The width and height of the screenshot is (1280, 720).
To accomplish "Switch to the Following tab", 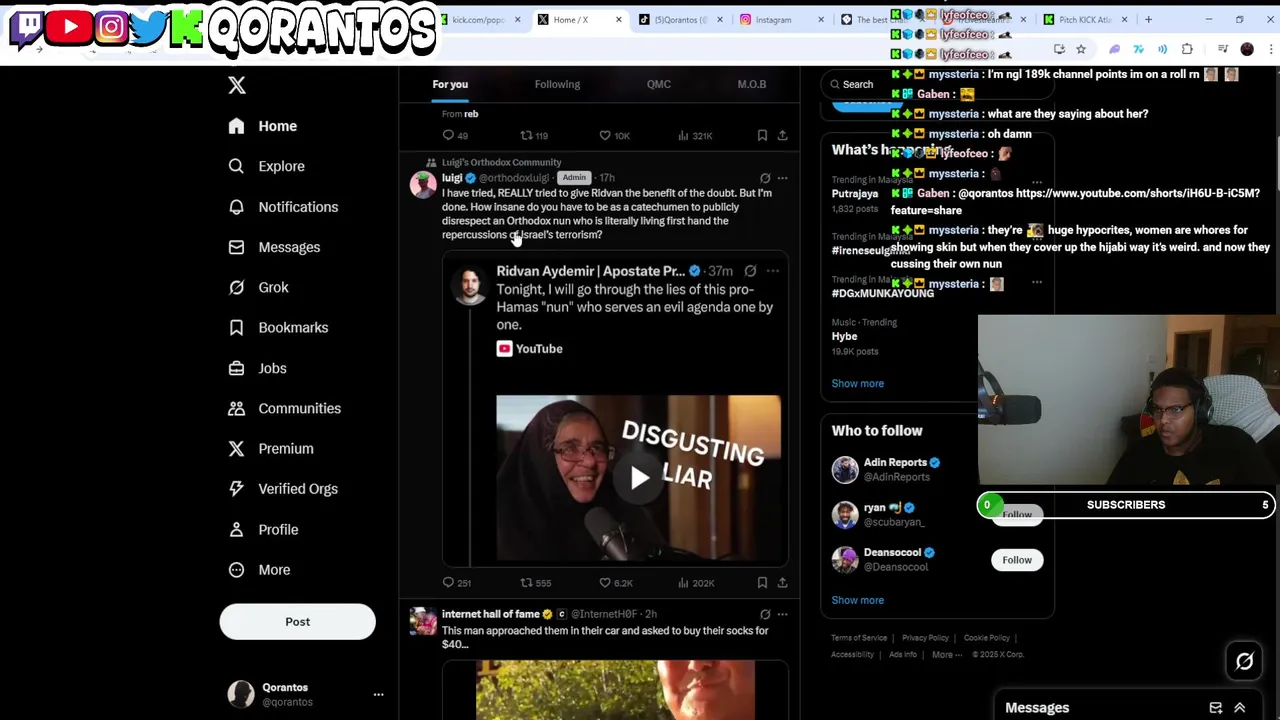I will [557, 84].
